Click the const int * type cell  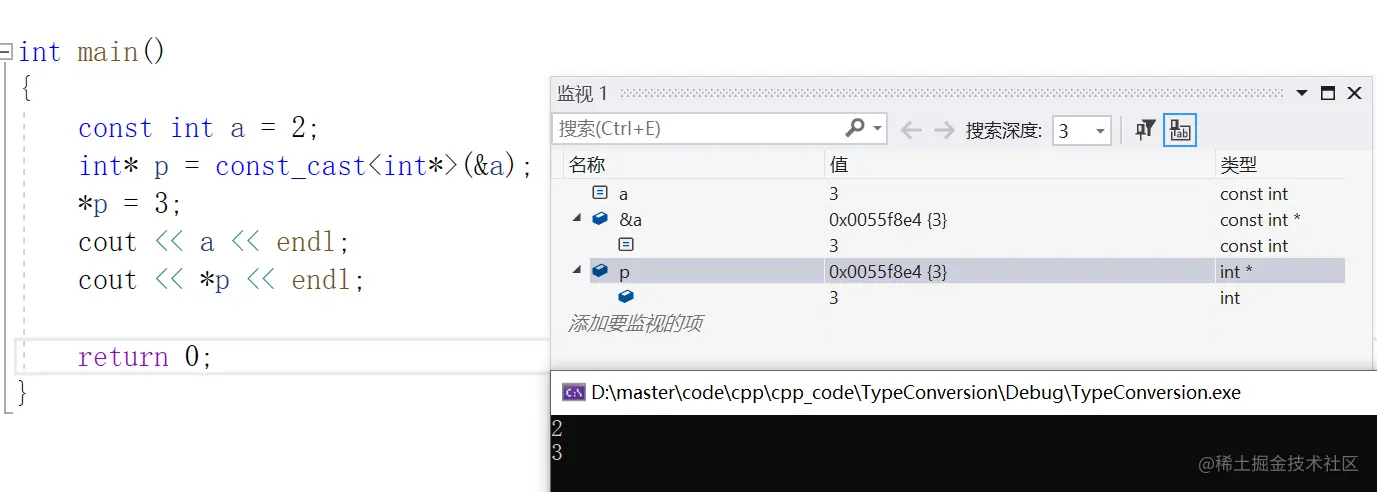[1260, 220]
